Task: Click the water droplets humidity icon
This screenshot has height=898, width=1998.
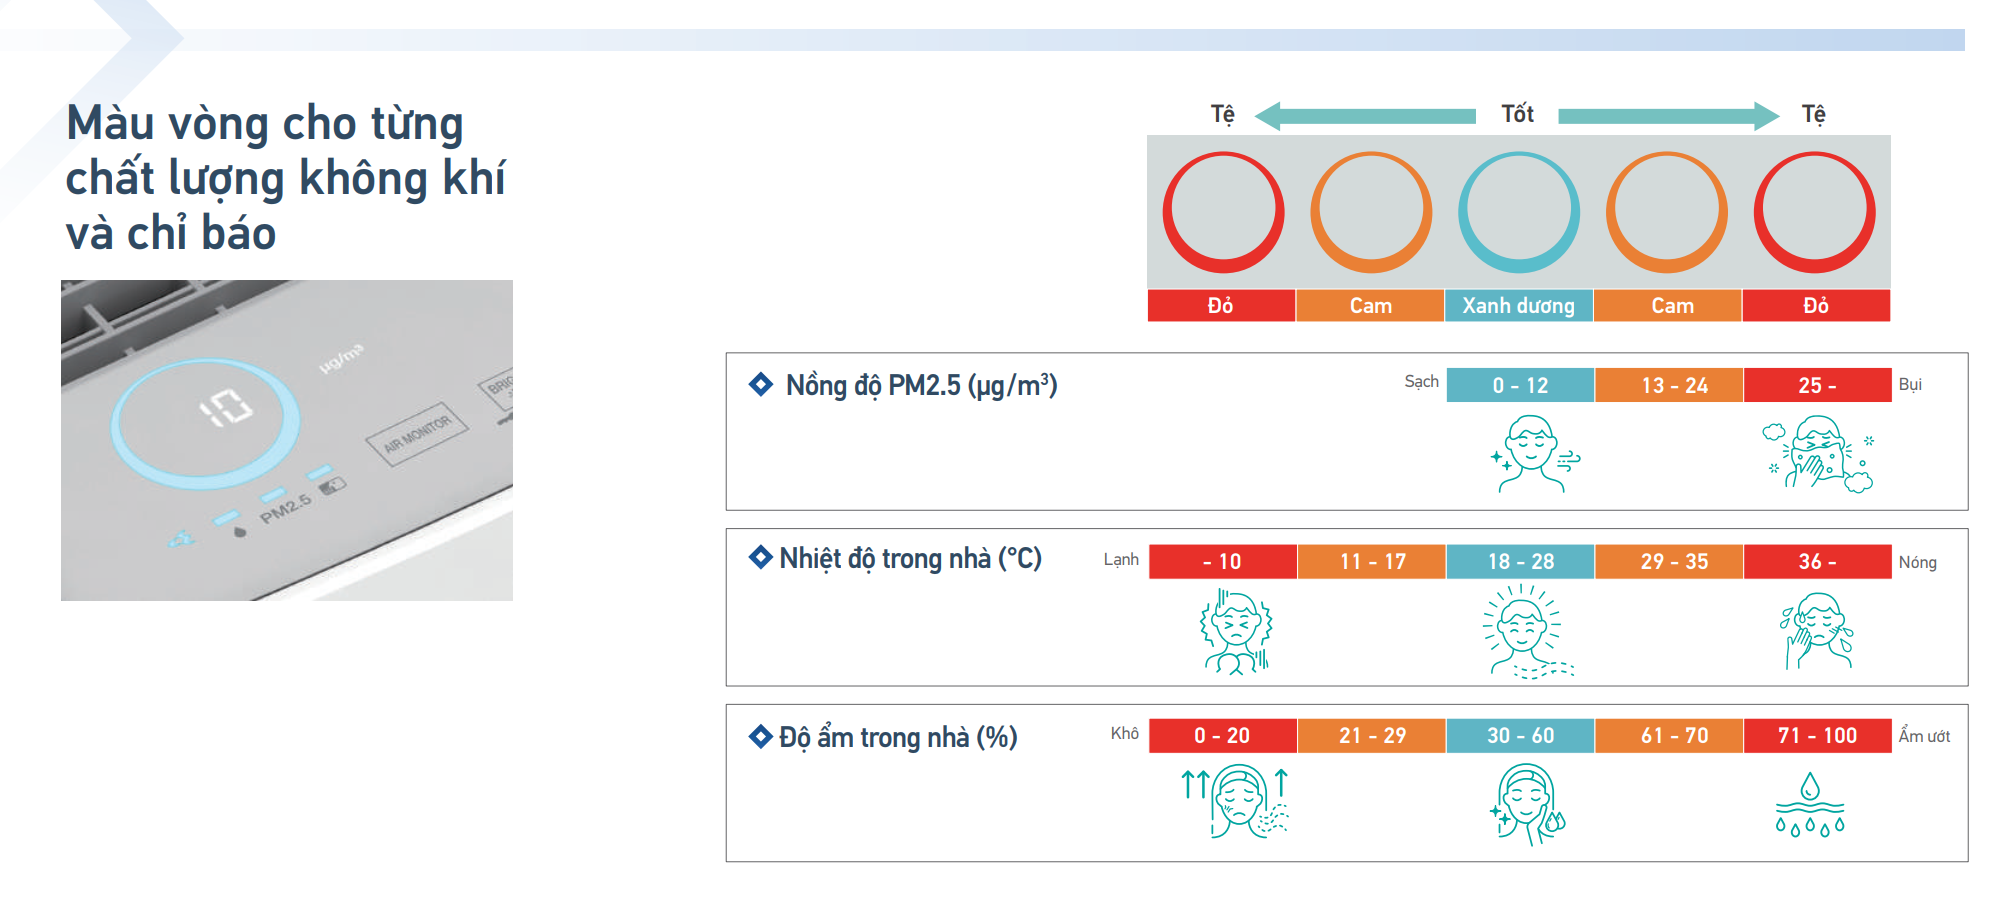Action: pos(1810,804)
